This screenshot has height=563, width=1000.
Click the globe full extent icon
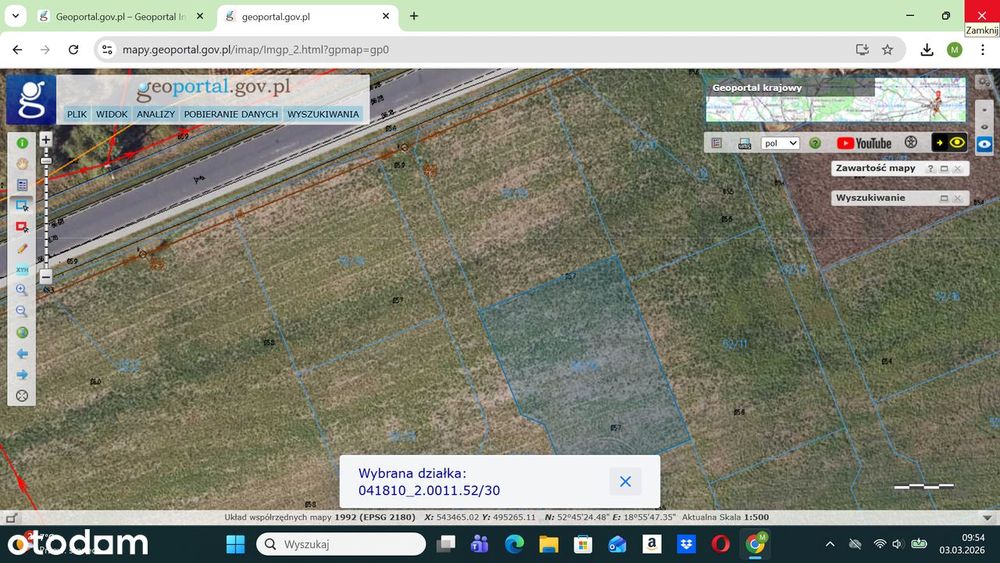(22, 332)
